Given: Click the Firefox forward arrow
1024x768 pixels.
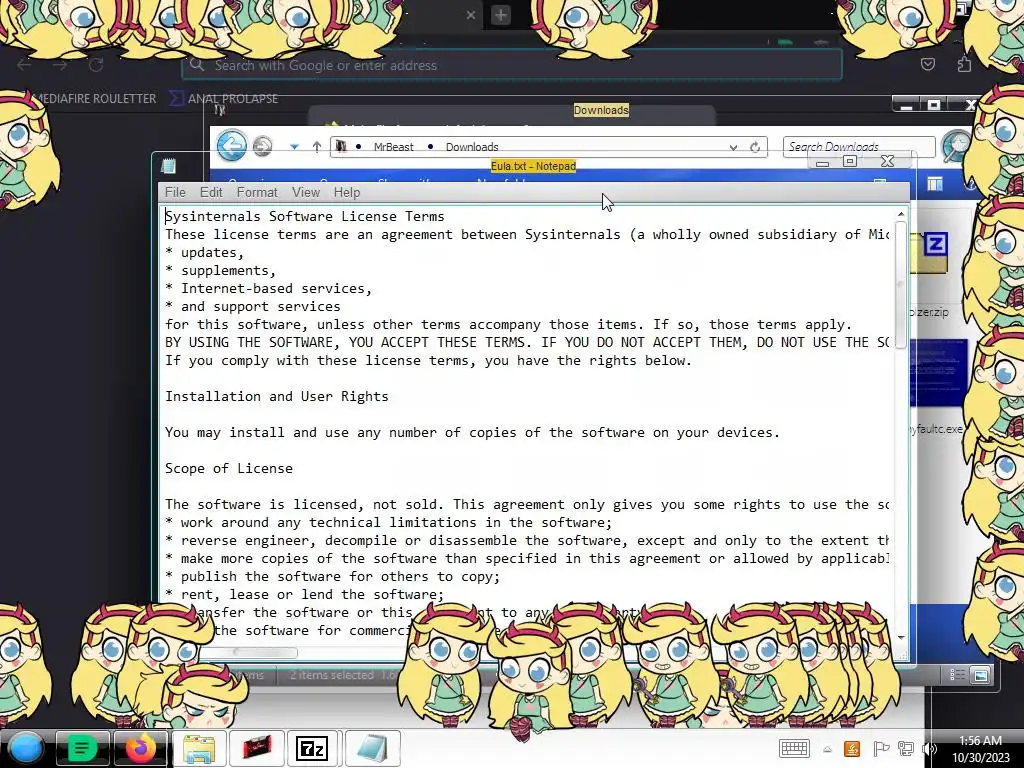Looking at the screenshot, I should [x=60, y=65].
